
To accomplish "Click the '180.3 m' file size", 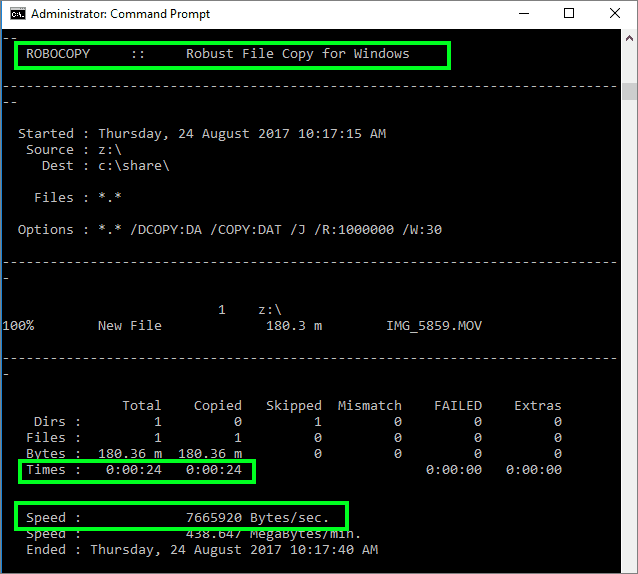I will point(294,326).
